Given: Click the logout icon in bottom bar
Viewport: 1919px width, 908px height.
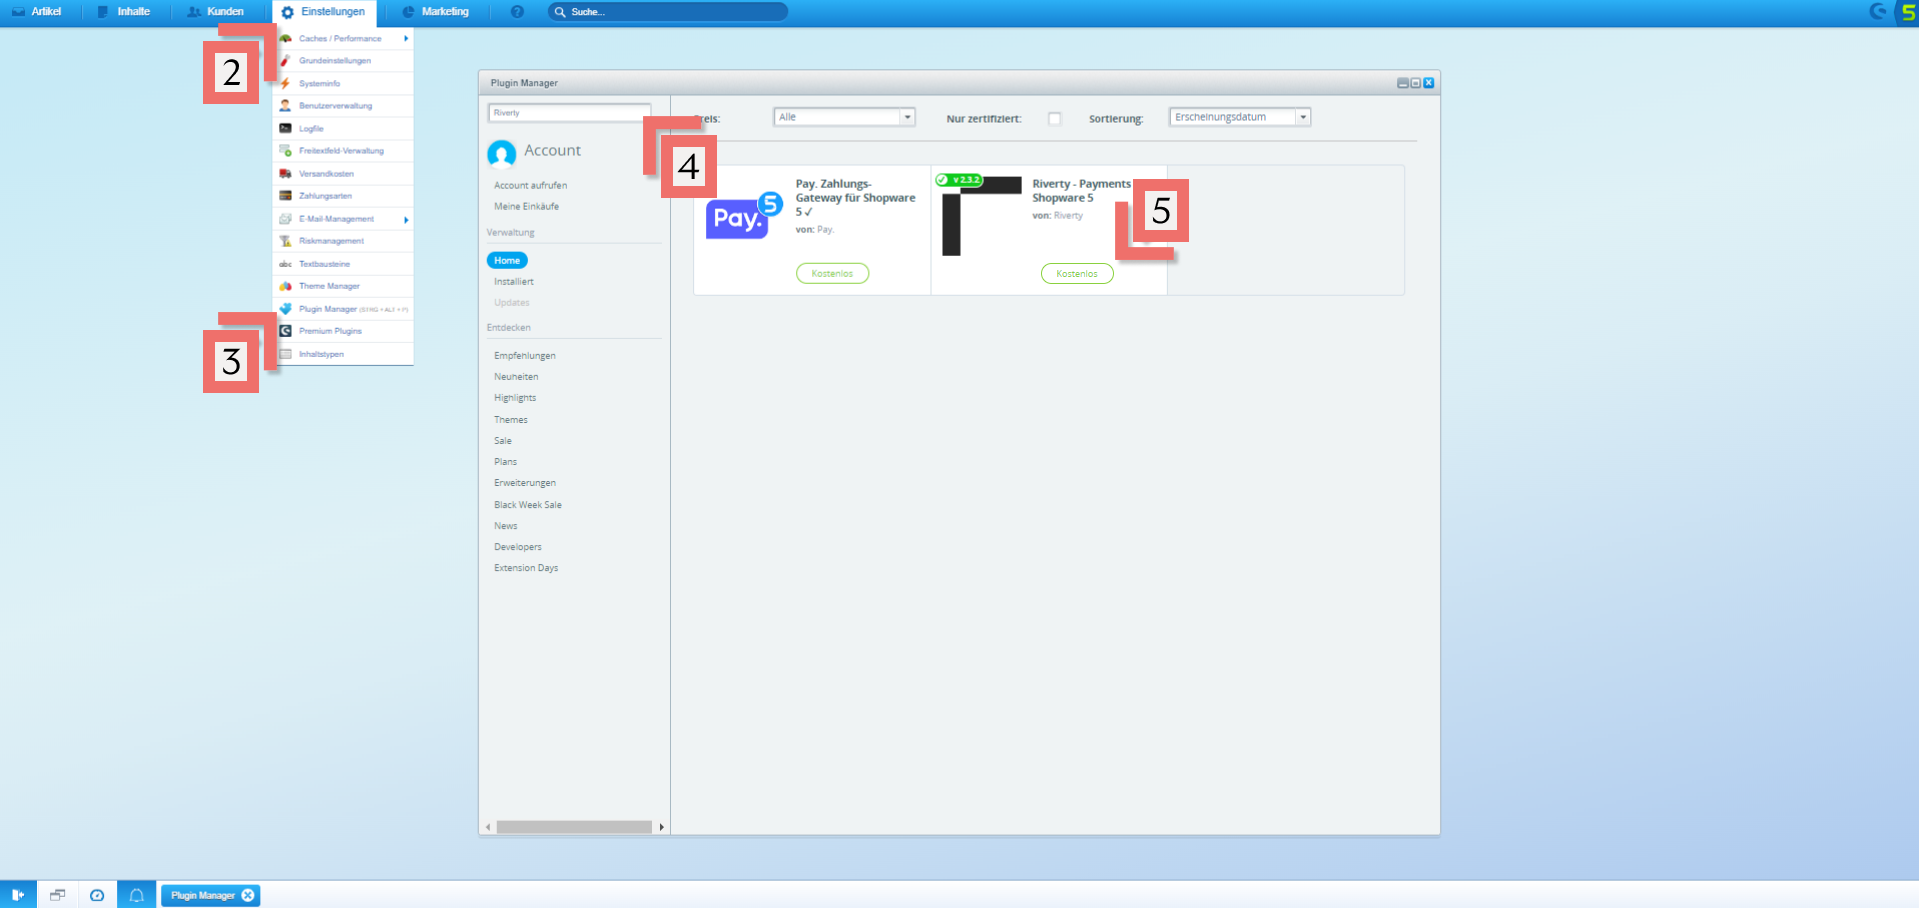Looking at the screenshot, I should click(x=18, y=895).
